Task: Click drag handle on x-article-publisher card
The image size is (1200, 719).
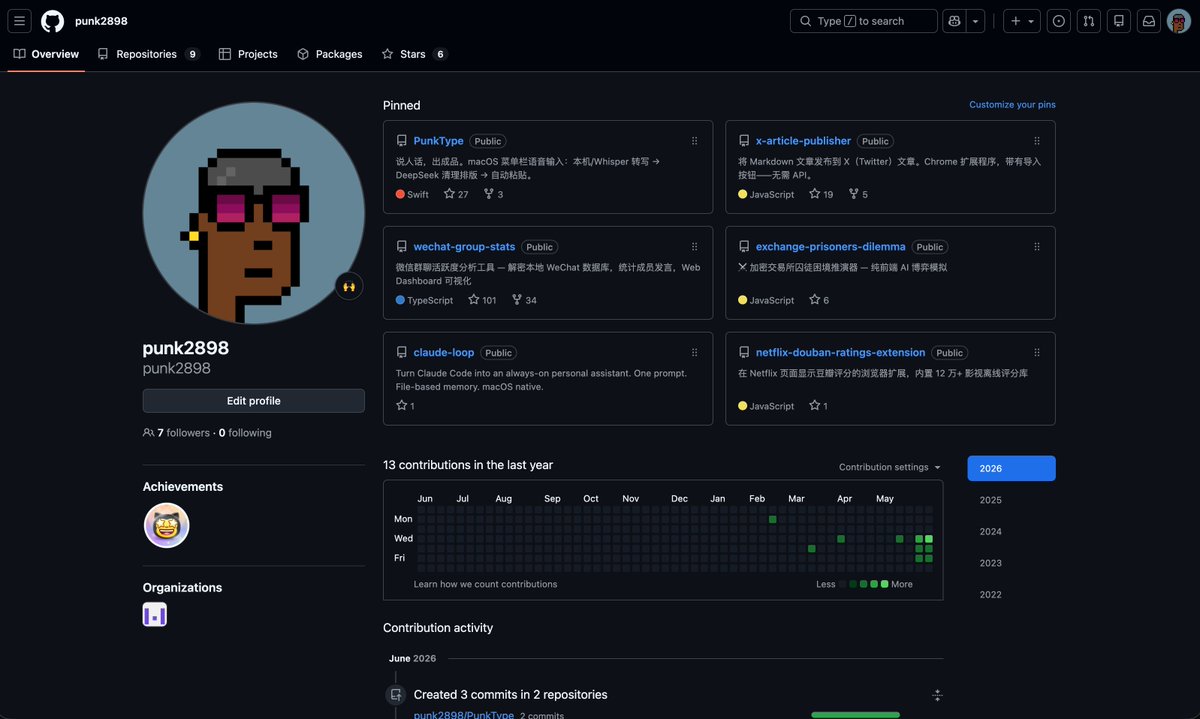Action: (x=1037, y=141)
